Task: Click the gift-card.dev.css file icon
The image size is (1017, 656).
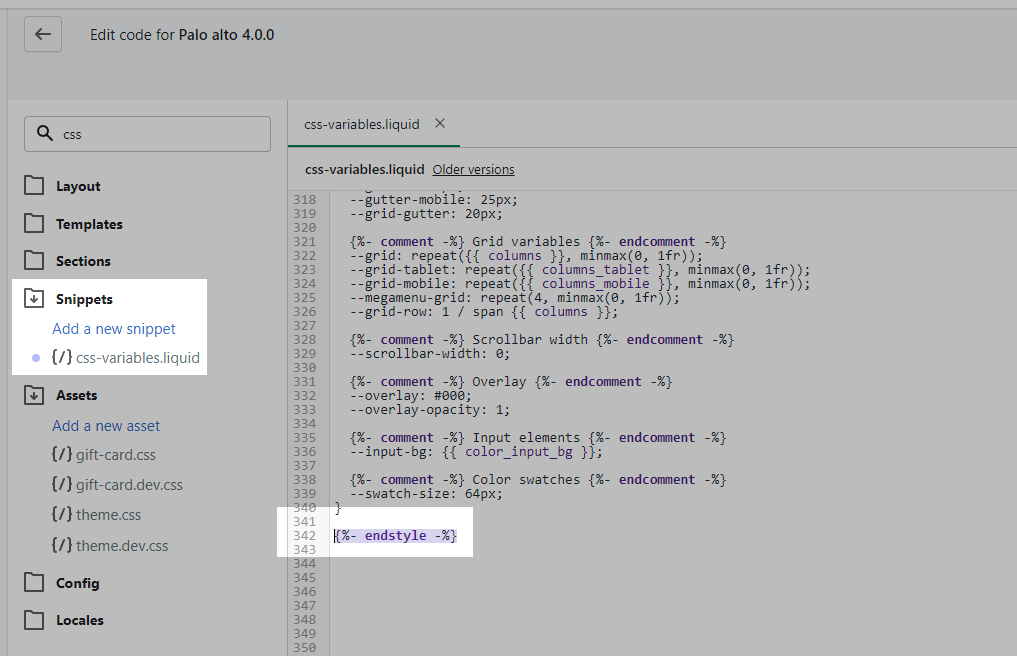Action: (x=61, y=485)
